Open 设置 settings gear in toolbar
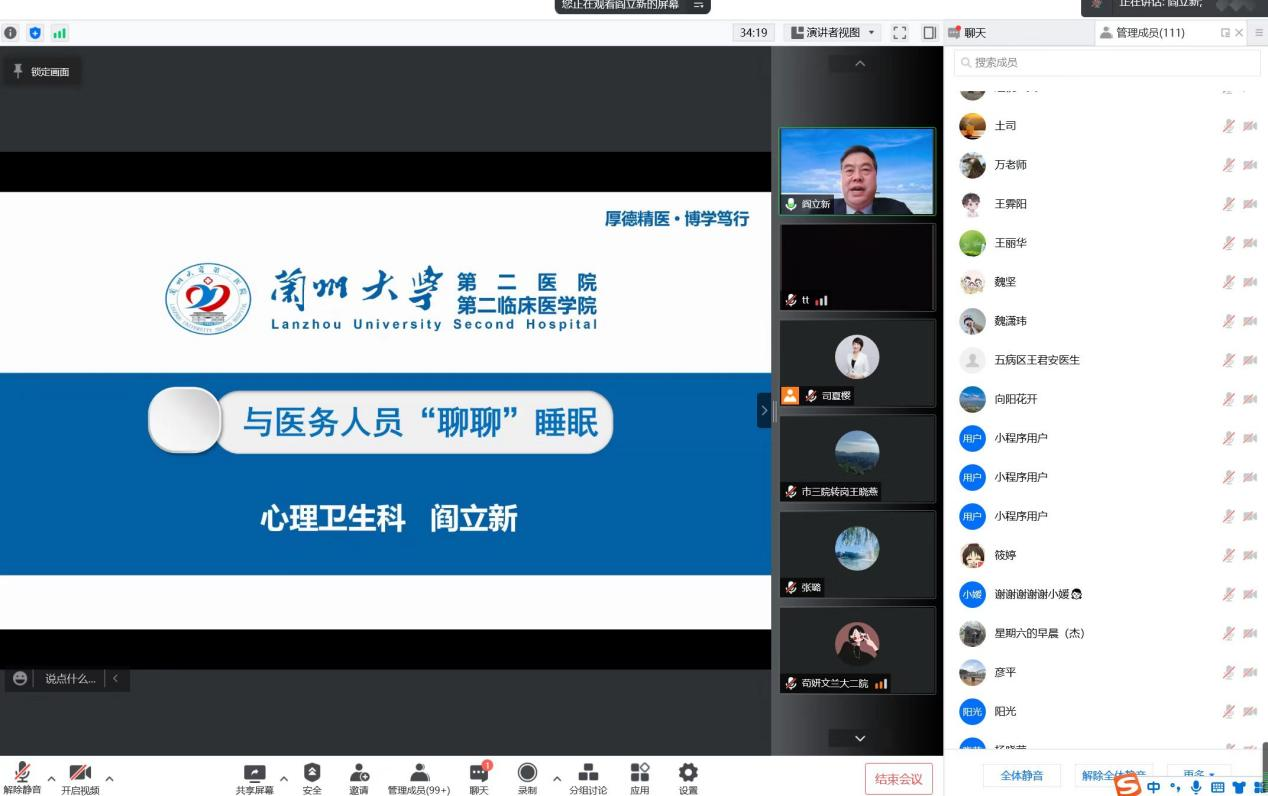Viewport: 1268px width, 796px height. point(688,773)
